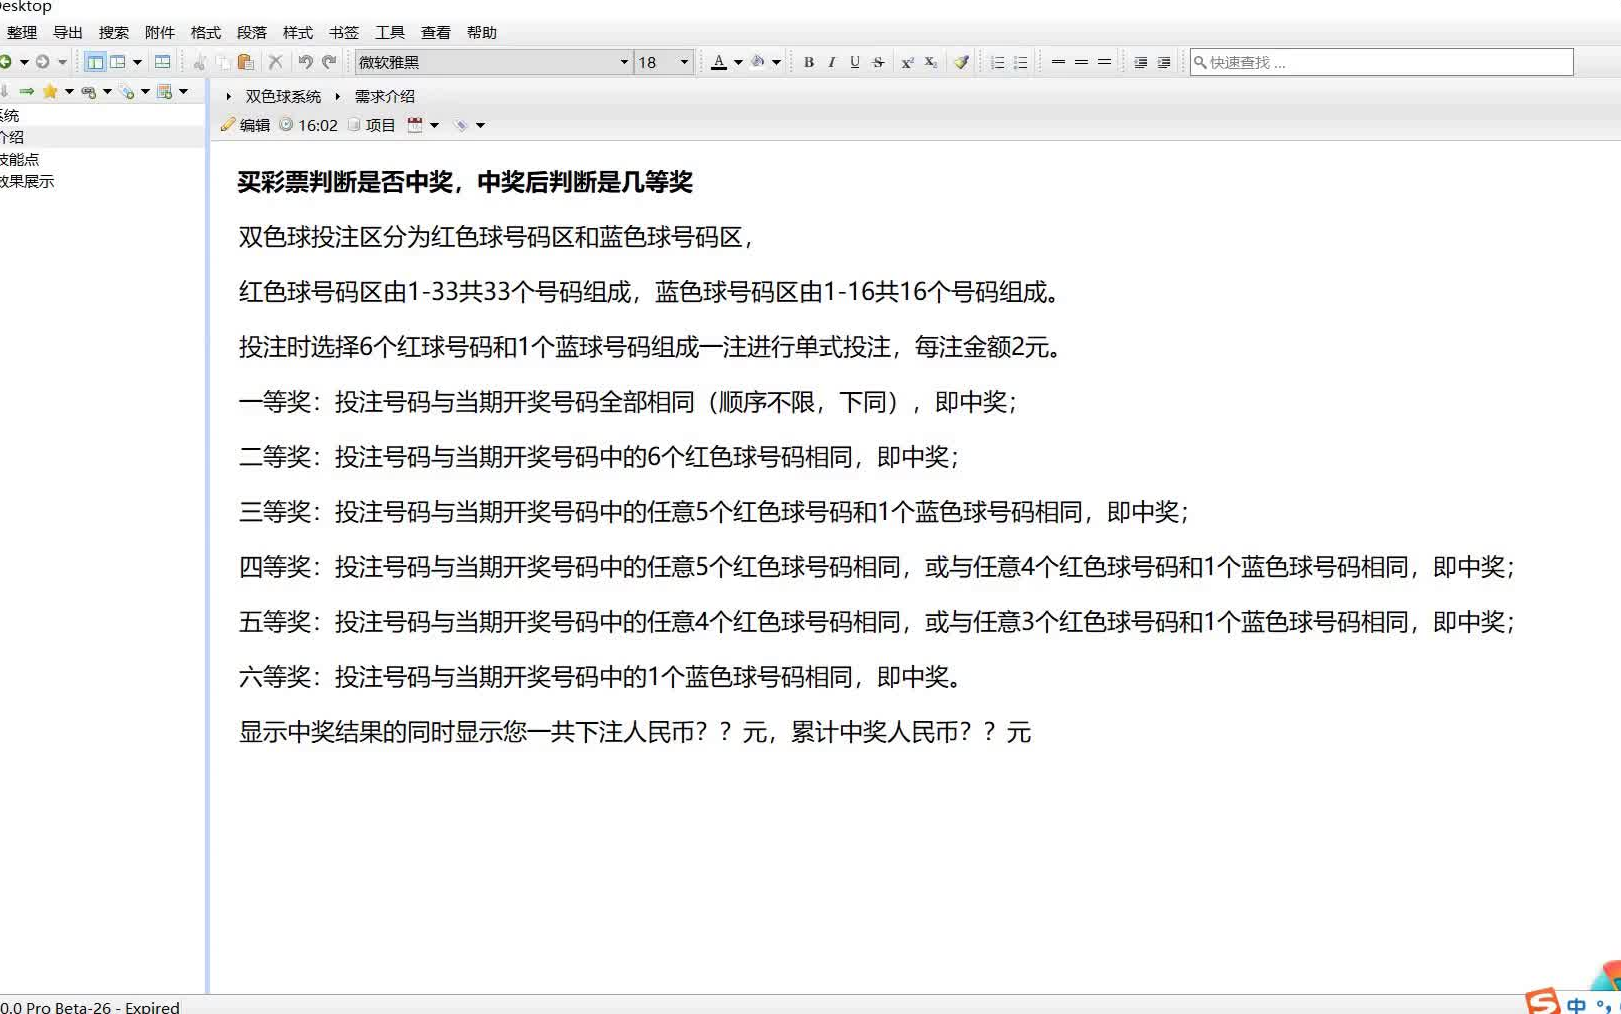This screenshot has height=1014, width=1621.
Task: Click the split-view layout icon
Action: (x=162, y=62)
